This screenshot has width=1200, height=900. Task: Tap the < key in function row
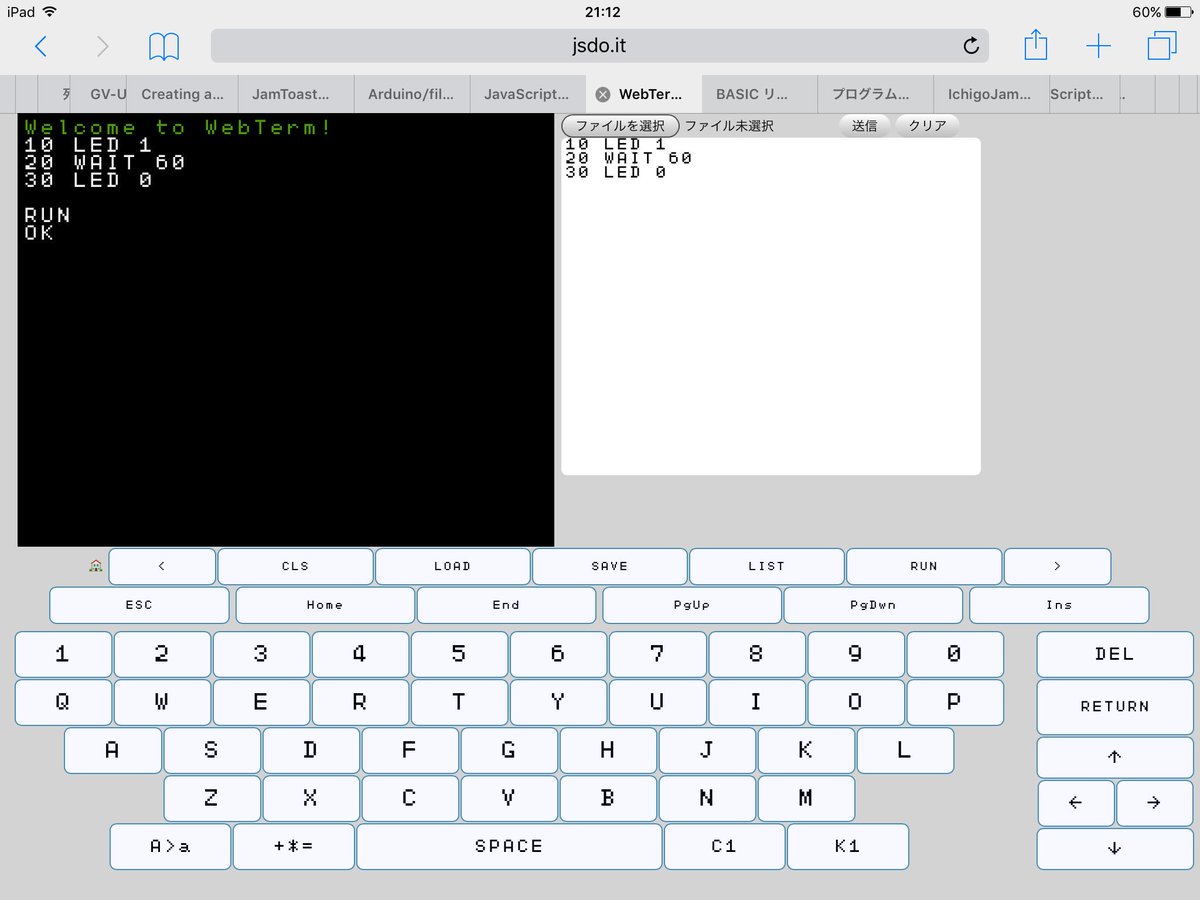162,566
